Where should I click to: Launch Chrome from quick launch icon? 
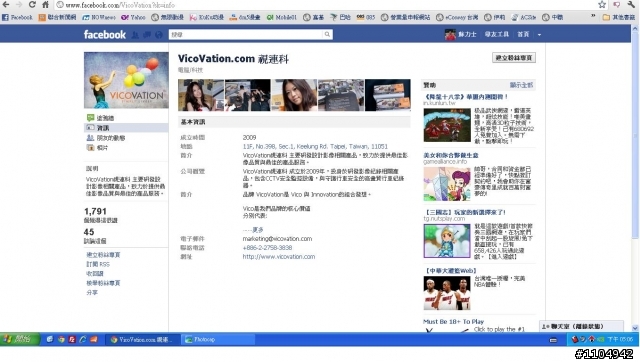pyautogui.click(x=61, y=339)
